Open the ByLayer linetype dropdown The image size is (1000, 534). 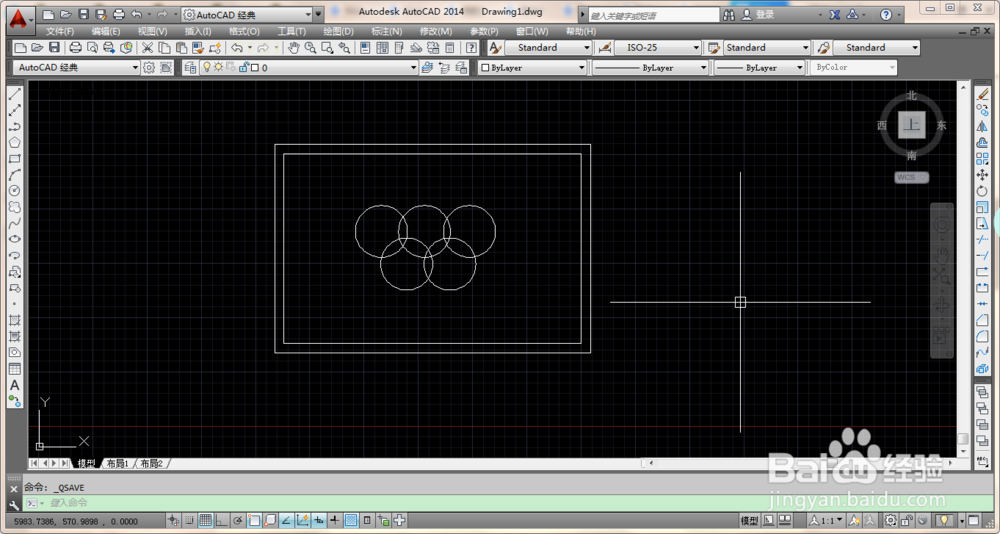pos(651,68)
